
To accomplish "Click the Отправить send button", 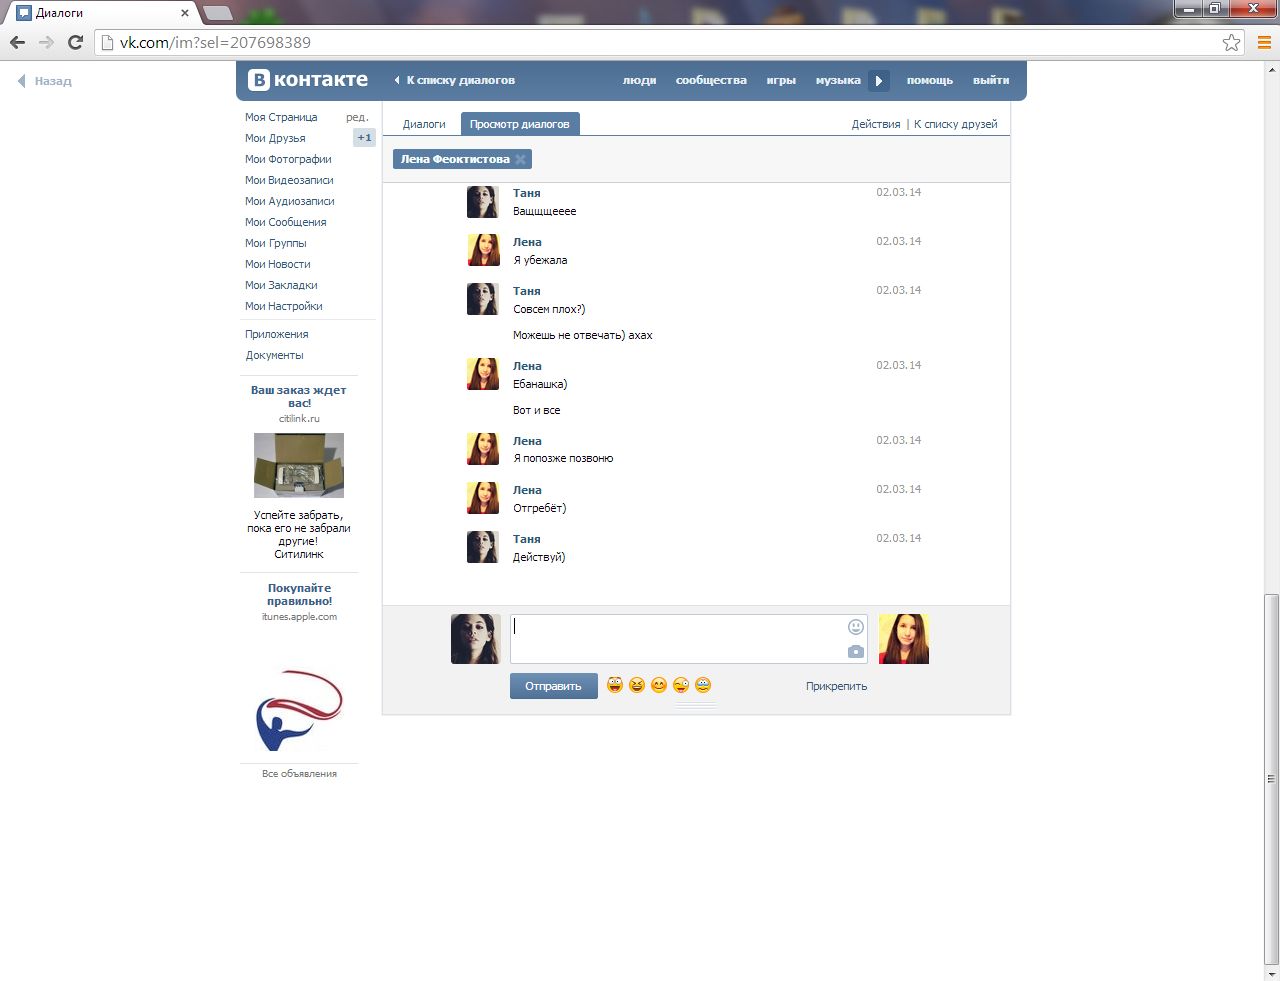I will pyautogui.click(x=554, y=686).
